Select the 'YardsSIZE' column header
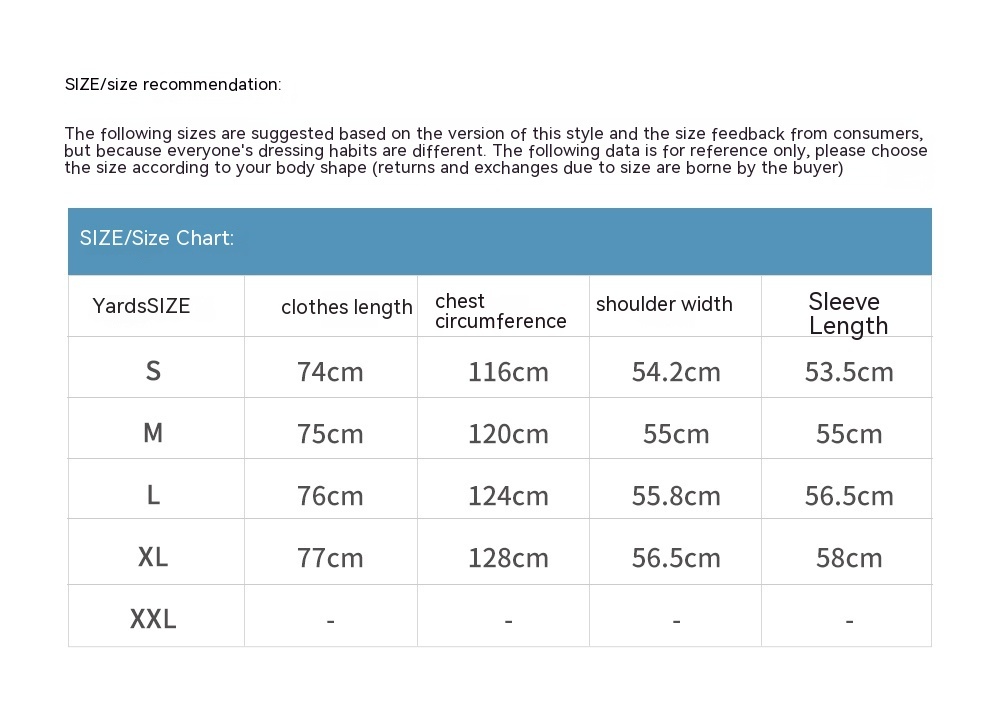This screenshot has height=708, width=1000. tap(141, 306)
